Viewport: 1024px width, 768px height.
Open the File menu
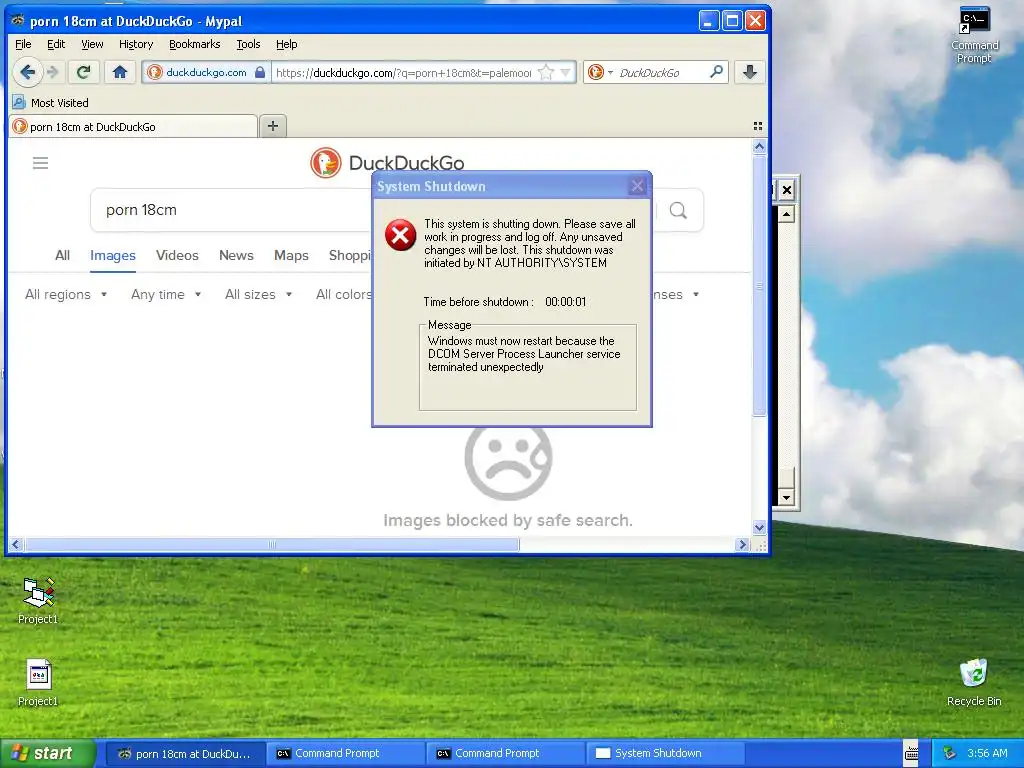tap(23, 44)
